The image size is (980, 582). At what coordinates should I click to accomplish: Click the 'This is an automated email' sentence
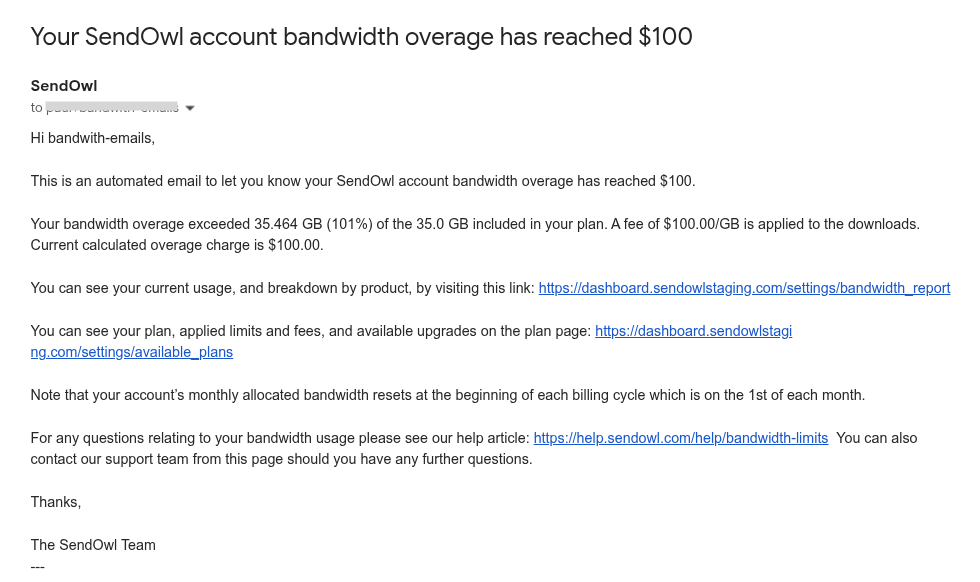[362, 181]
